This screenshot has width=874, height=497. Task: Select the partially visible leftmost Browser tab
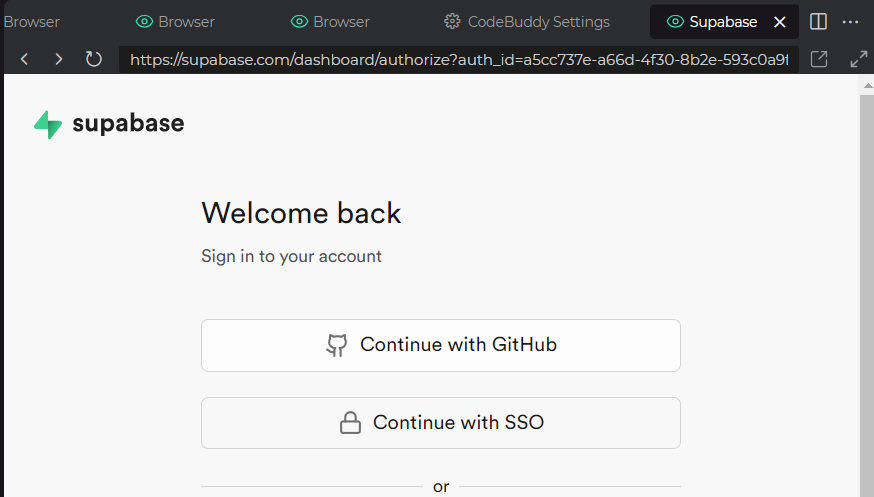tap(31, 21)
